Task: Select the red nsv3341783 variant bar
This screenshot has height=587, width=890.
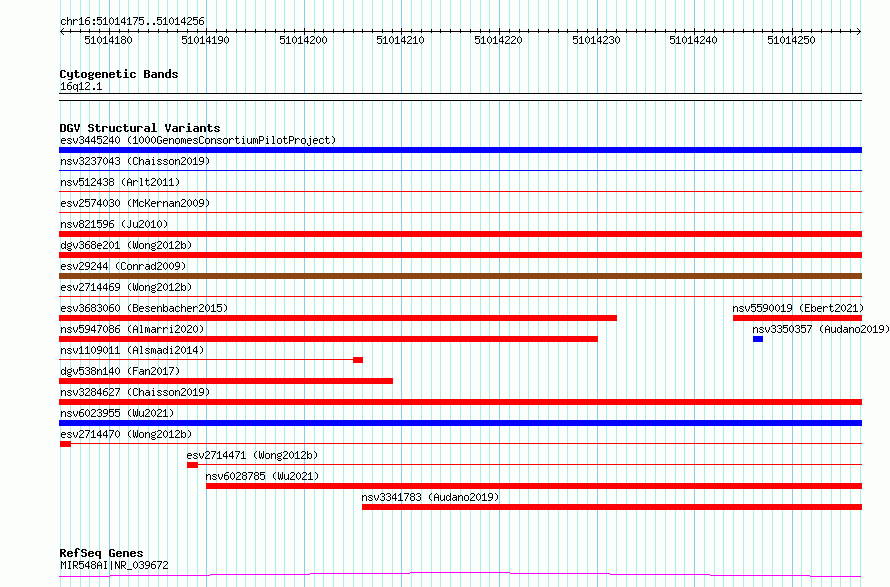Action: [x=612, y=507]
